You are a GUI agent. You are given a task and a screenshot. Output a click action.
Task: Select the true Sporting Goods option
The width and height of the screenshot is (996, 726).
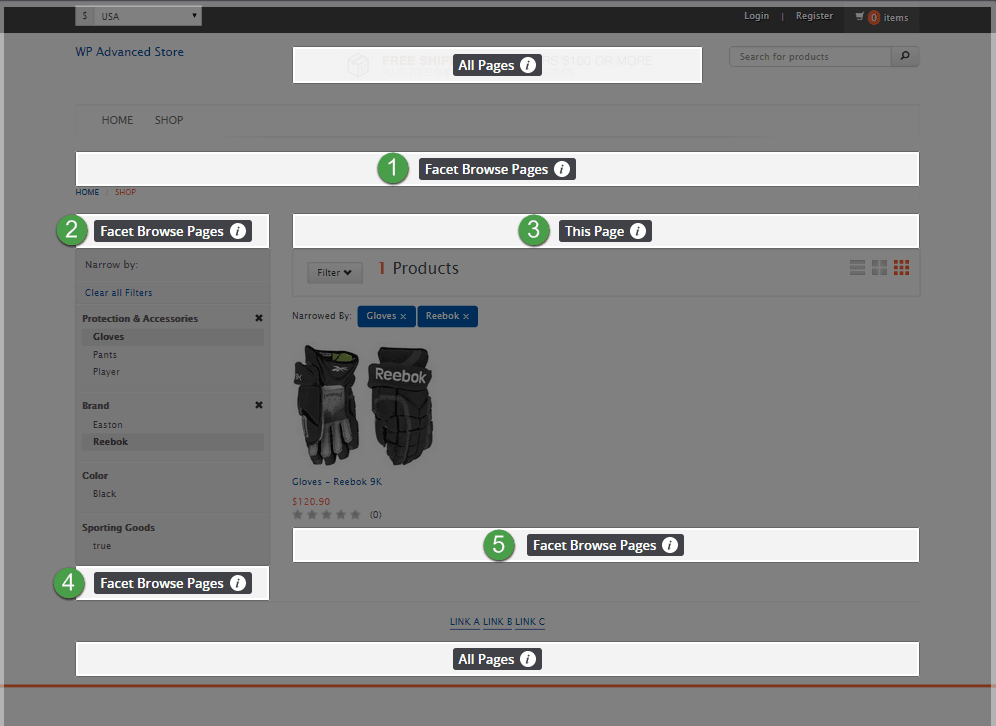point(102,546)
